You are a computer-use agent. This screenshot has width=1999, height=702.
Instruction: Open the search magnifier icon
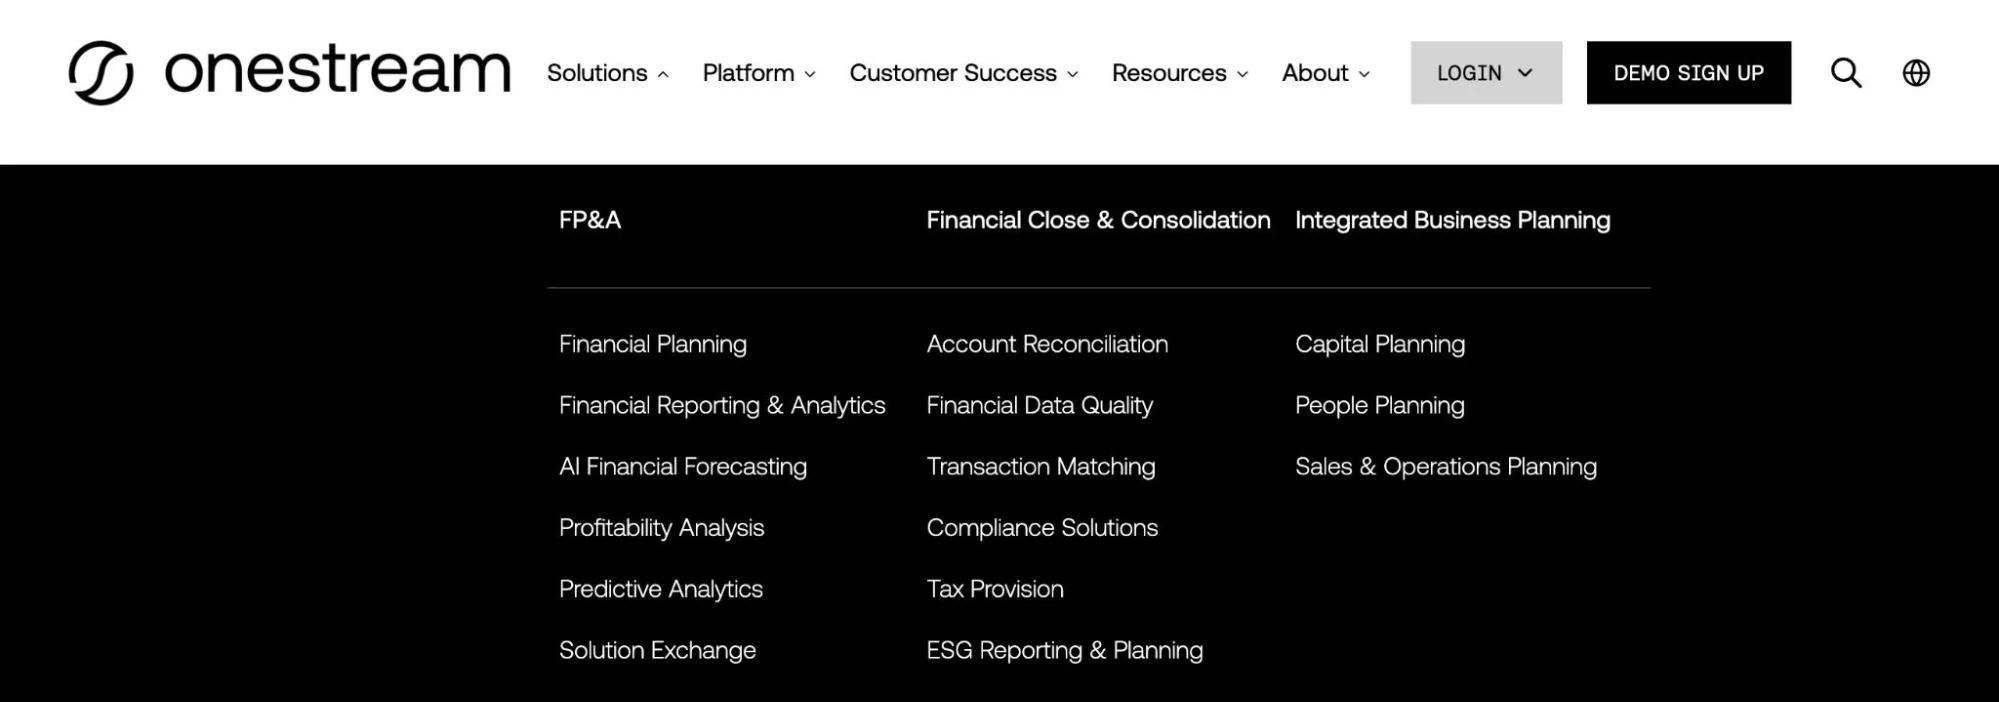pos(1846,73)
